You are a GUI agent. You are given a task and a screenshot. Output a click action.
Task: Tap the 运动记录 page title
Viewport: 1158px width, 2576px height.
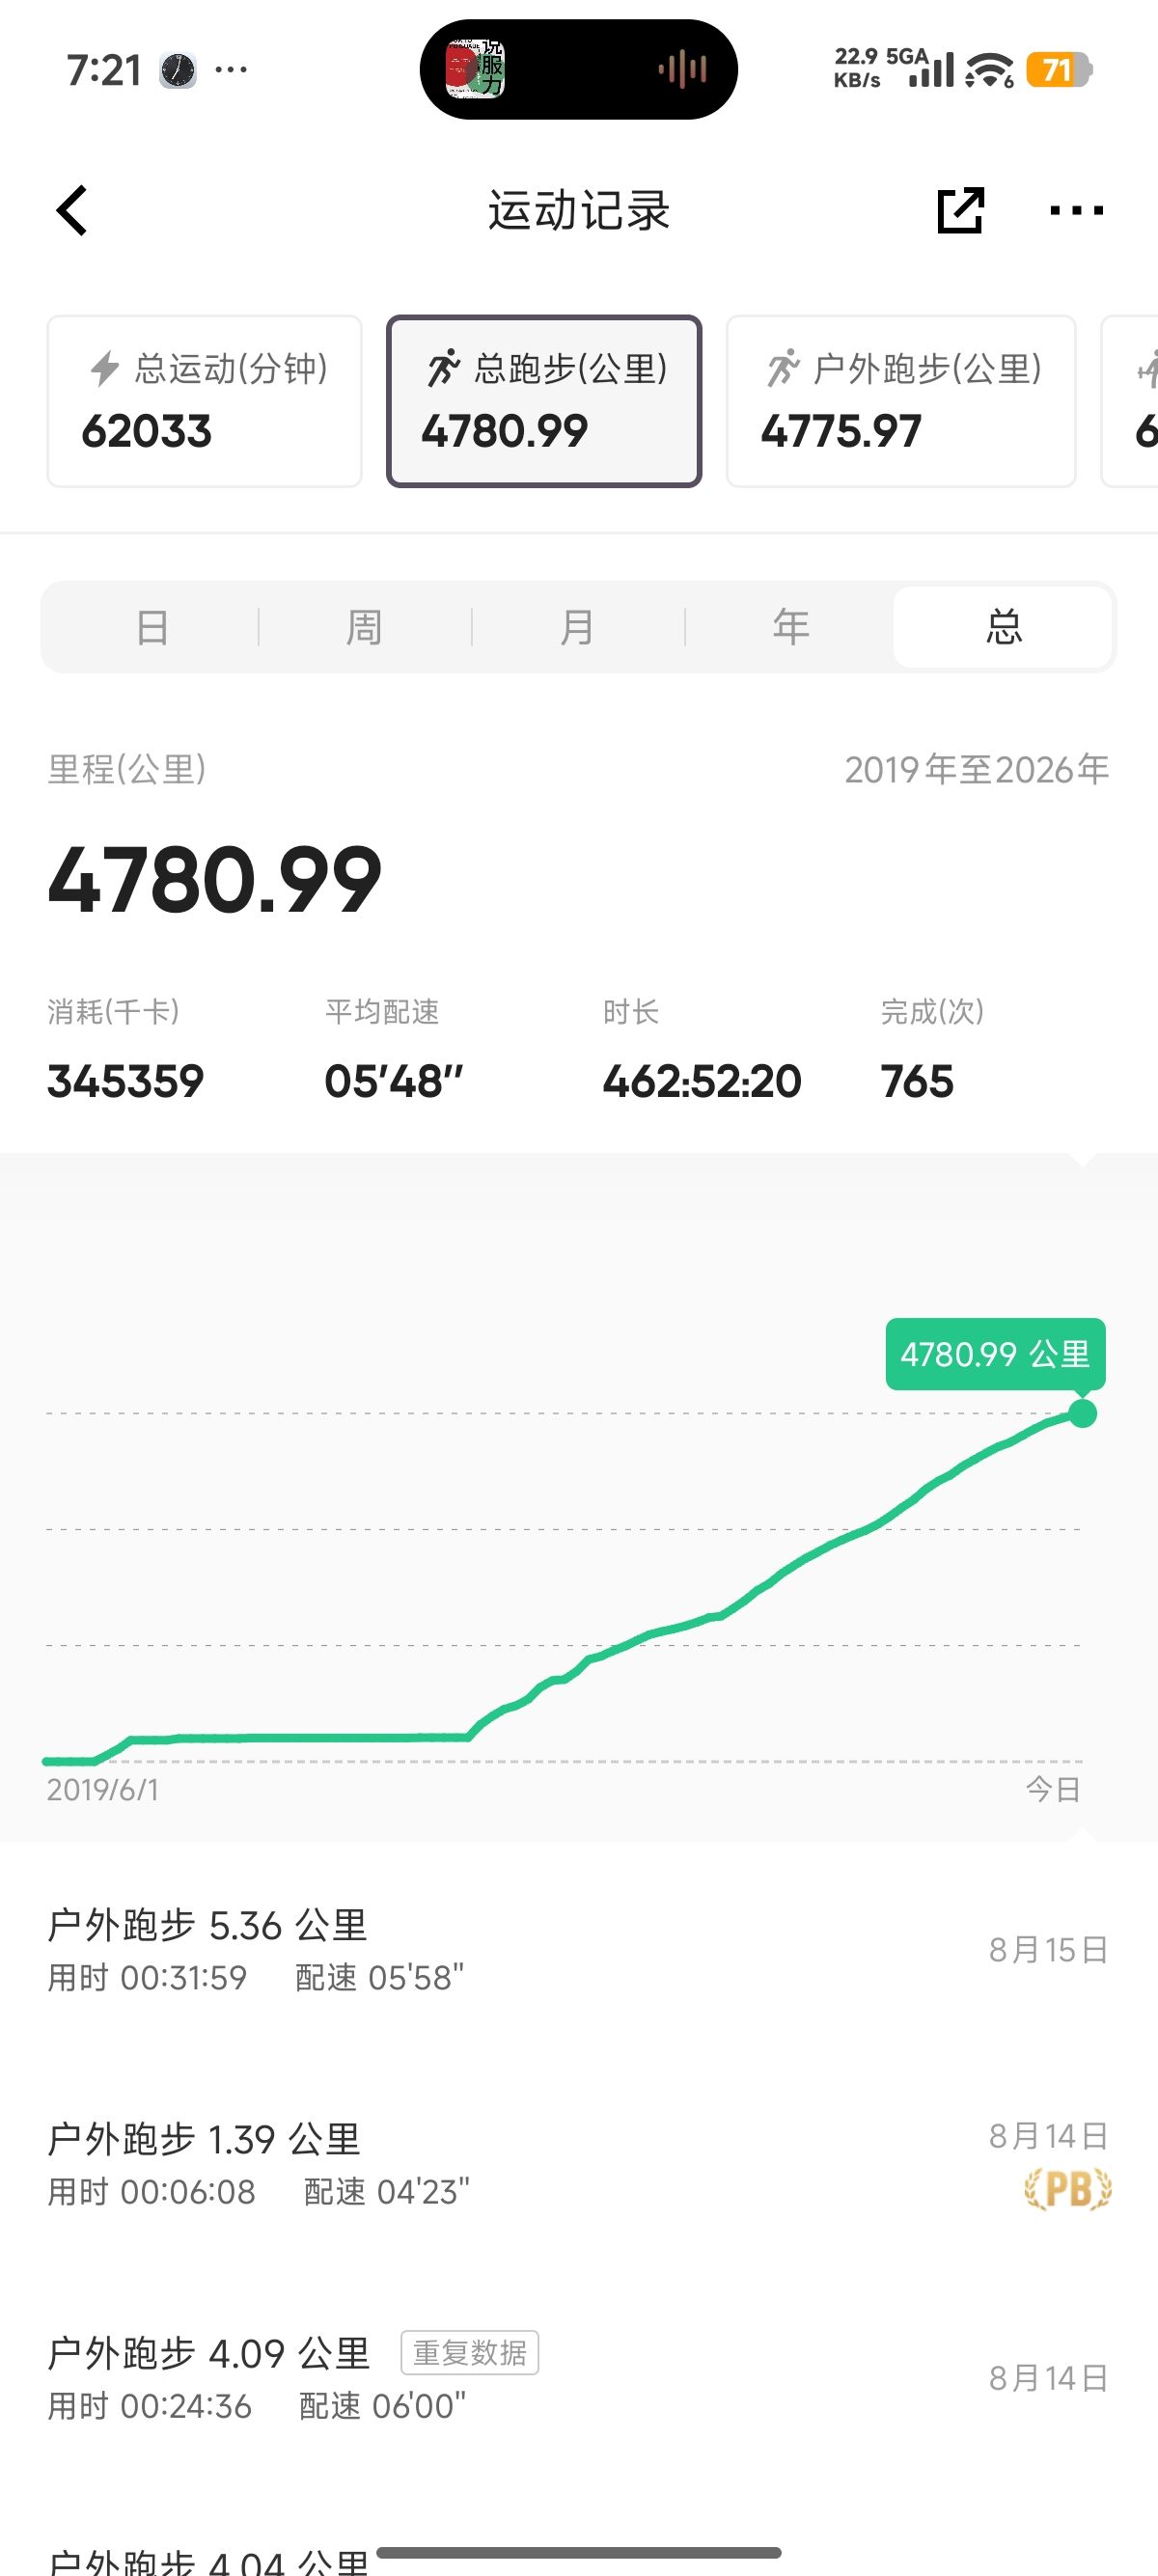tap(579, 210)
